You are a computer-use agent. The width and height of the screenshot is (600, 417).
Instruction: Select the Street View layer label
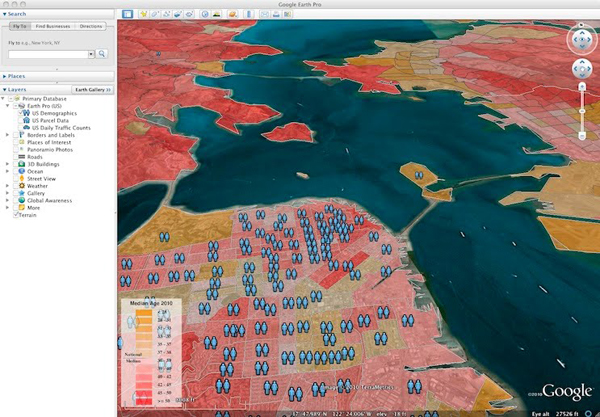[41, 179]
